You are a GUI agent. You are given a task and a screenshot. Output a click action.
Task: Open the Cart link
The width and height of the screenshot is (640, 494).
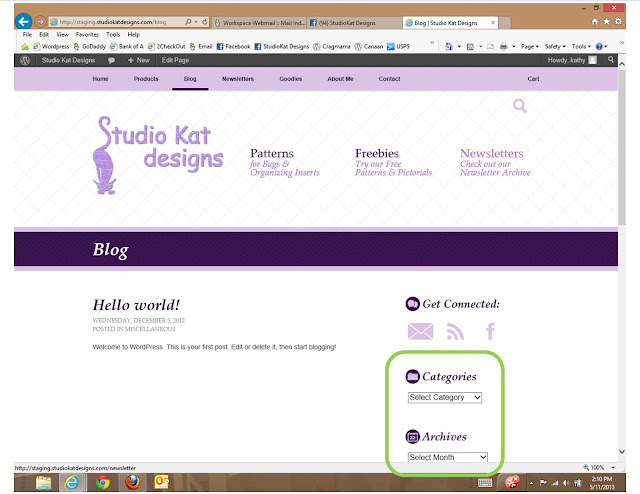point(533,79)
